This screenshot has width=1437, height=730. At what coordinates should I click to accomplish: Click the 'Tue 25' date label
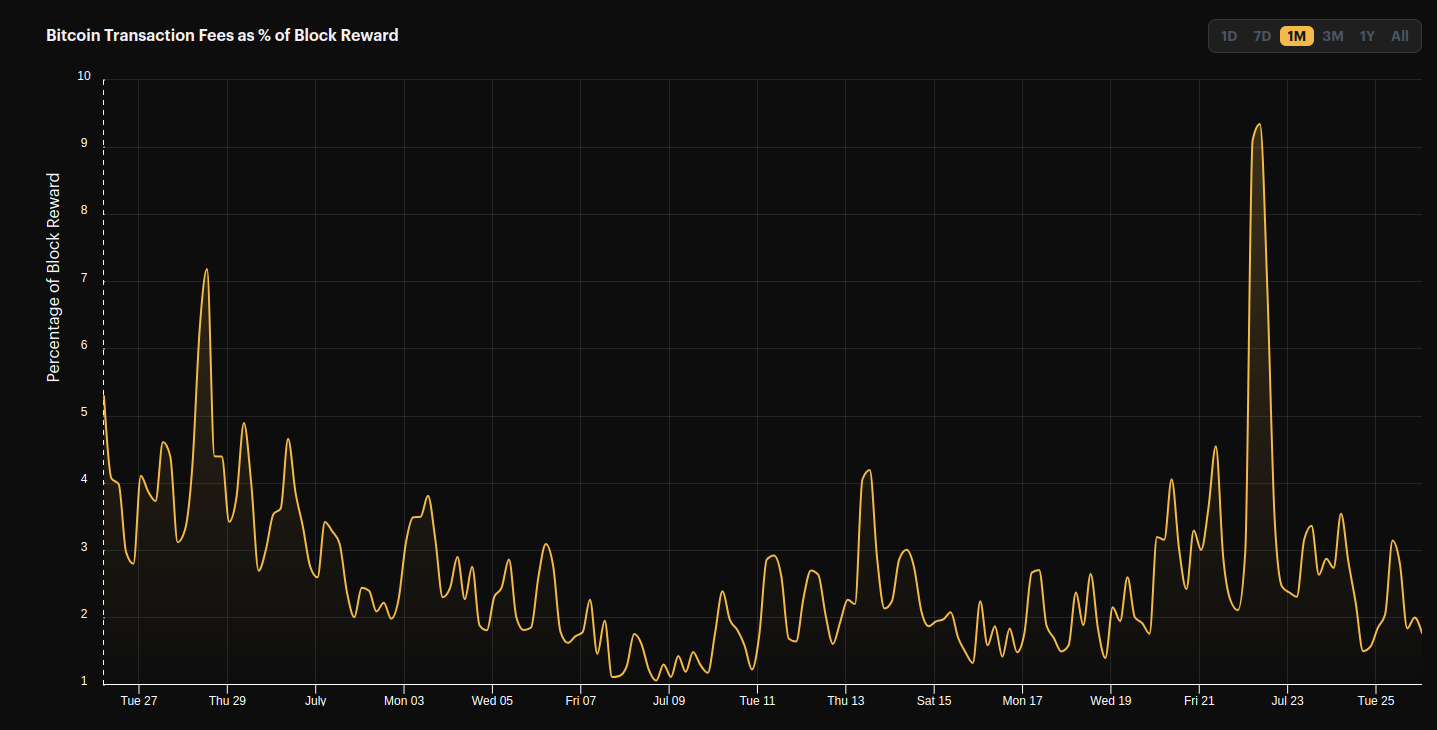tap(1376, 701)
